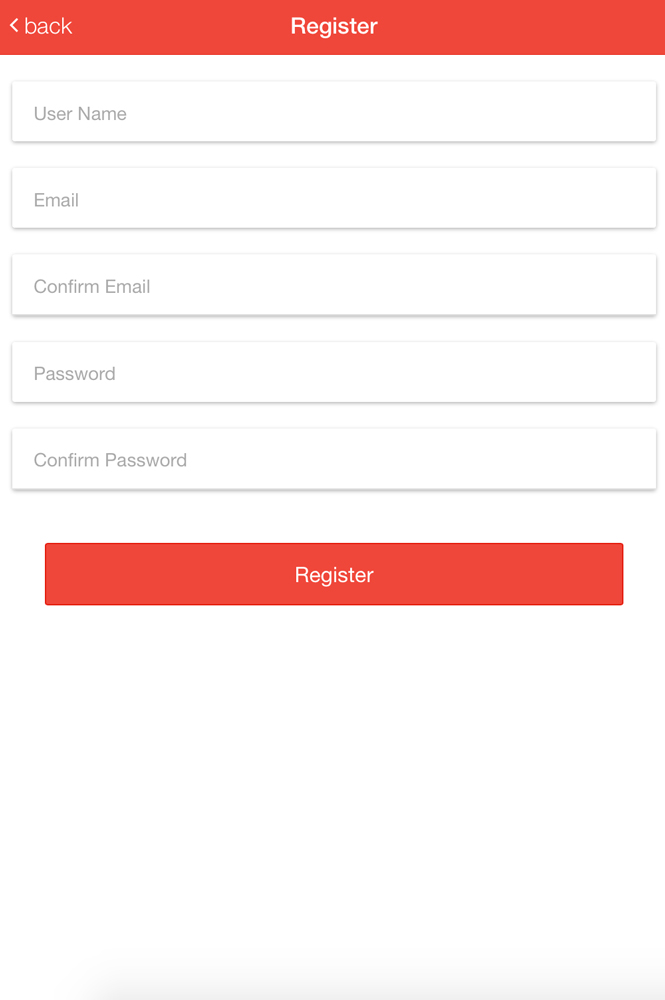The image size is (665, 1000).
Task: Click the 'User Name' placeholder text
Action: pos(80,114)
